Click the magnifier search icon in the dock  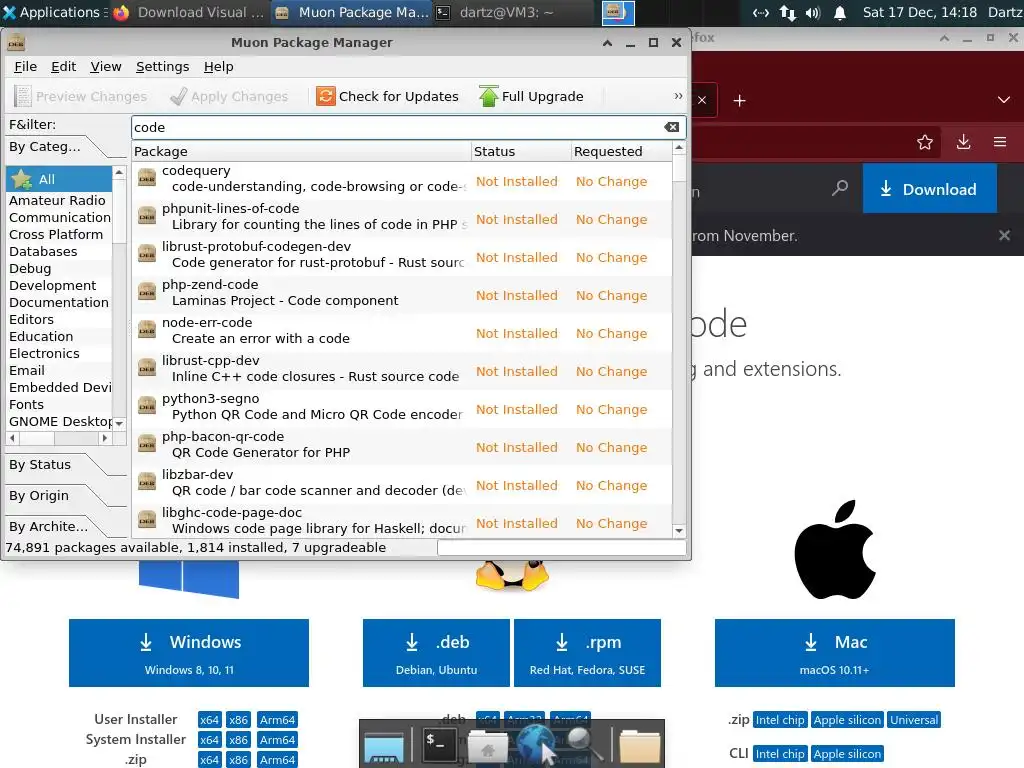coord(584,744)
